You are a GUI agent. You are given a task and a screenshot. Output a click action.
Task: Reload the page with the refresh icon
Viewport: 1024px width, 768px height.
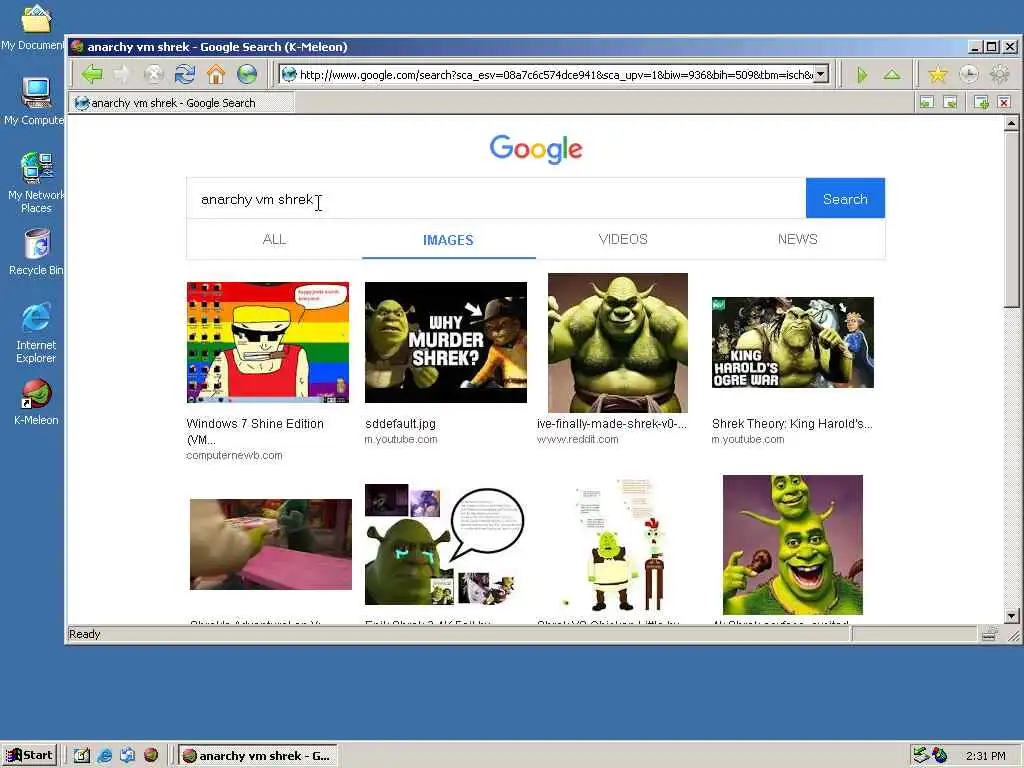pyautogui.click(x=185, y=74)
